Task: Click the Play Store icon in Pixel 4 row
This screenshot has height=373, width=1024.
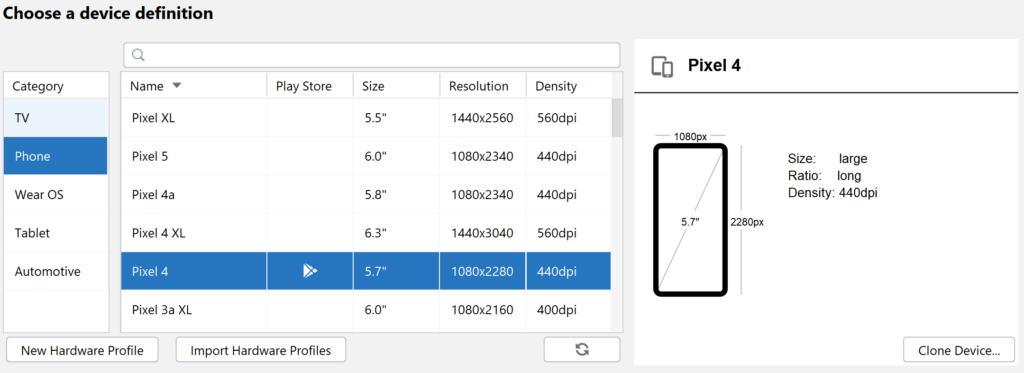Action: click(x=310, y=271)
